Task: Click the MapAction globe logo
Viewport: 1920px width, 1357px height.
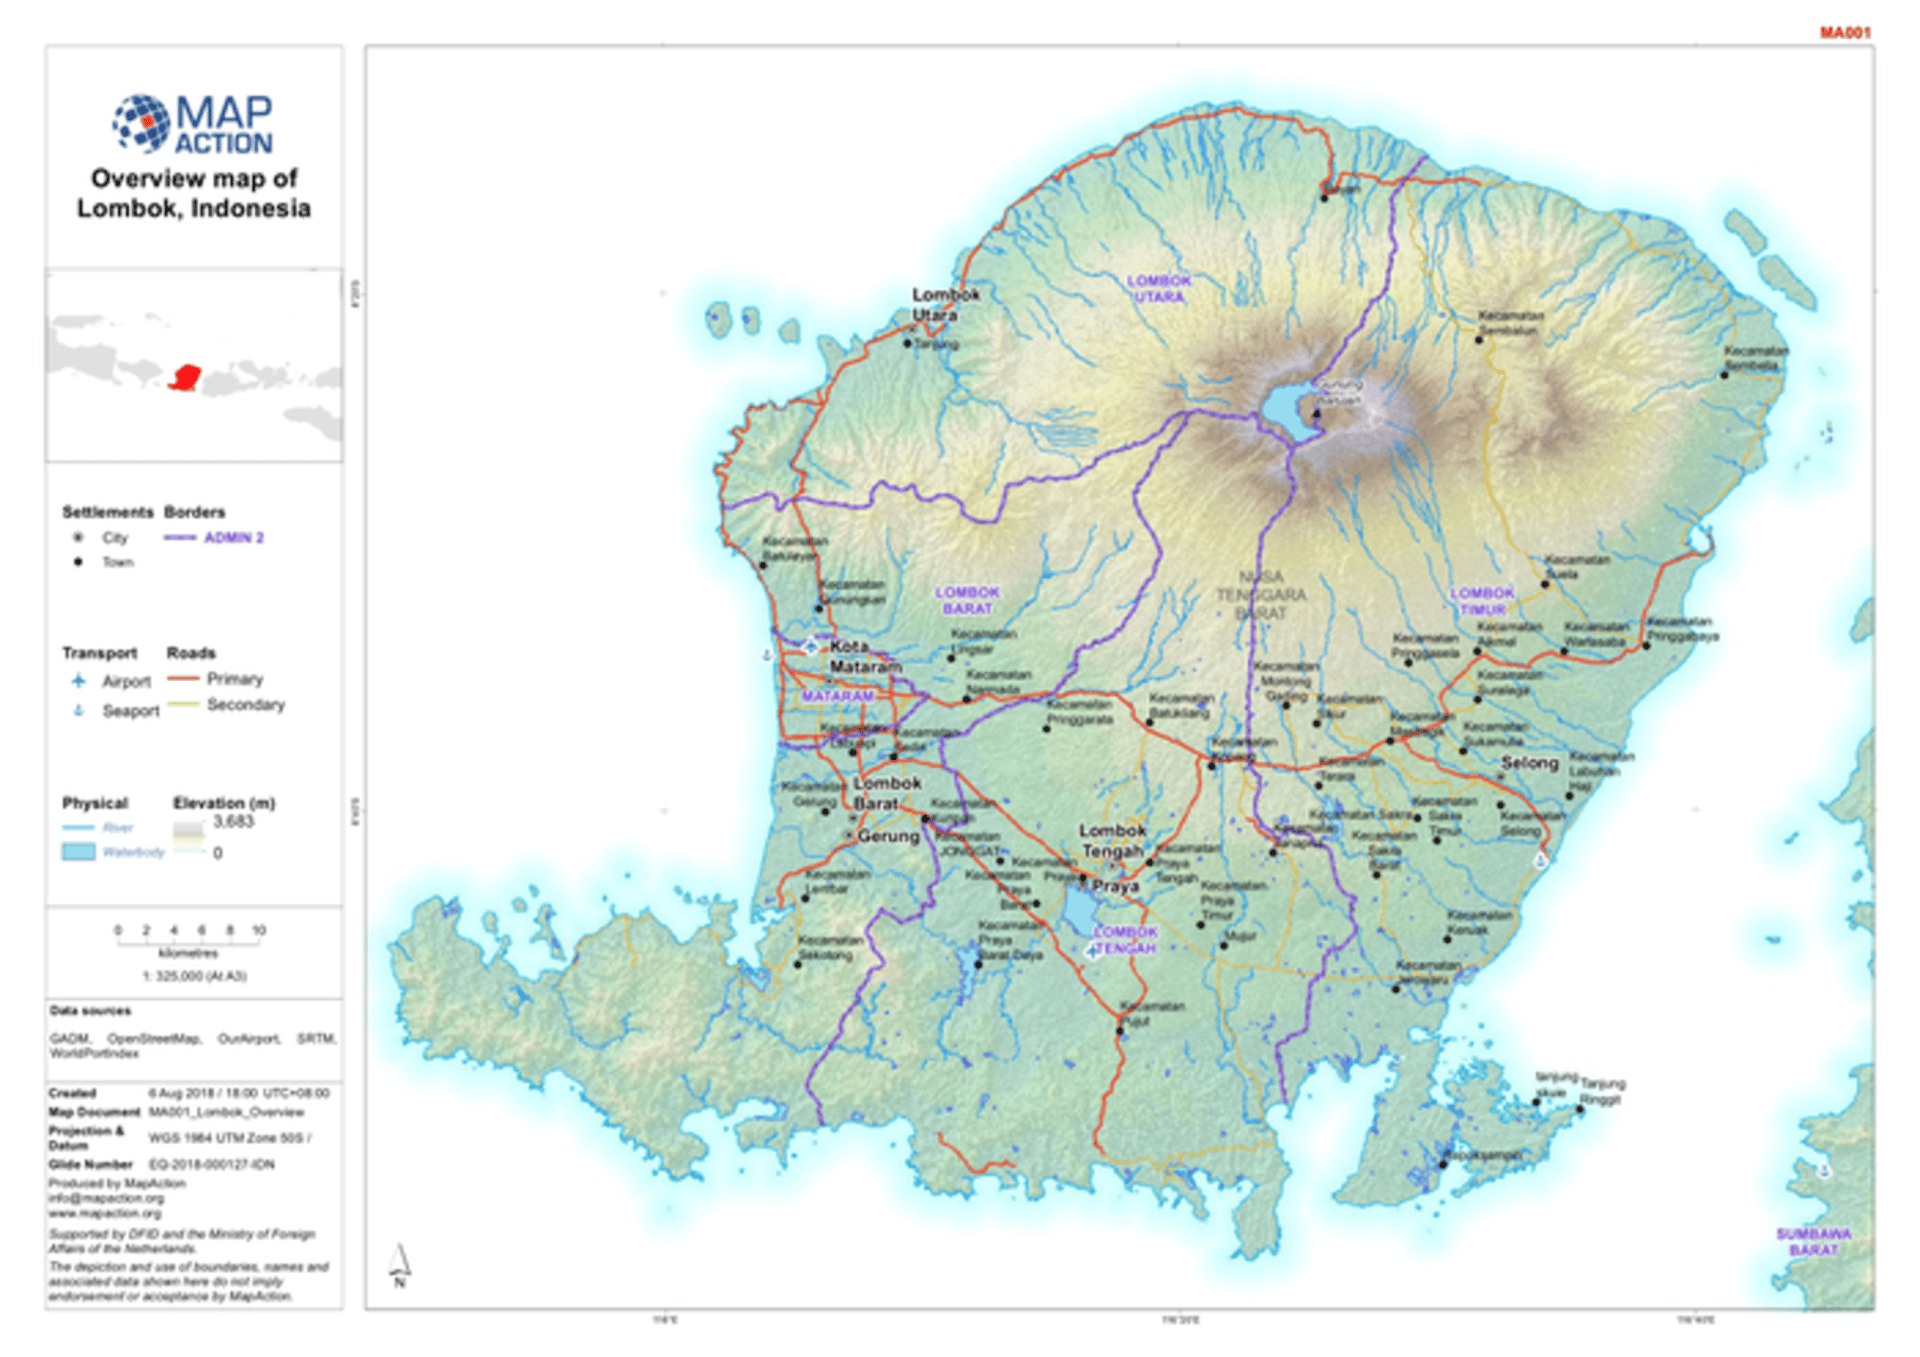Action: 140,124
